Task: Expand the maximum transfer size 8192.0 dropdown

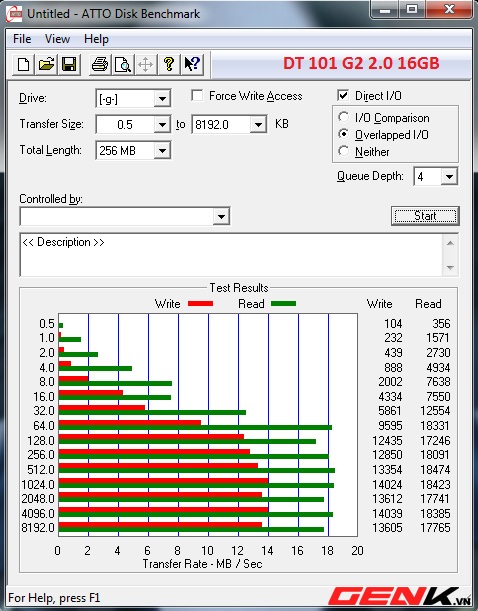Action: coord(258,125)
